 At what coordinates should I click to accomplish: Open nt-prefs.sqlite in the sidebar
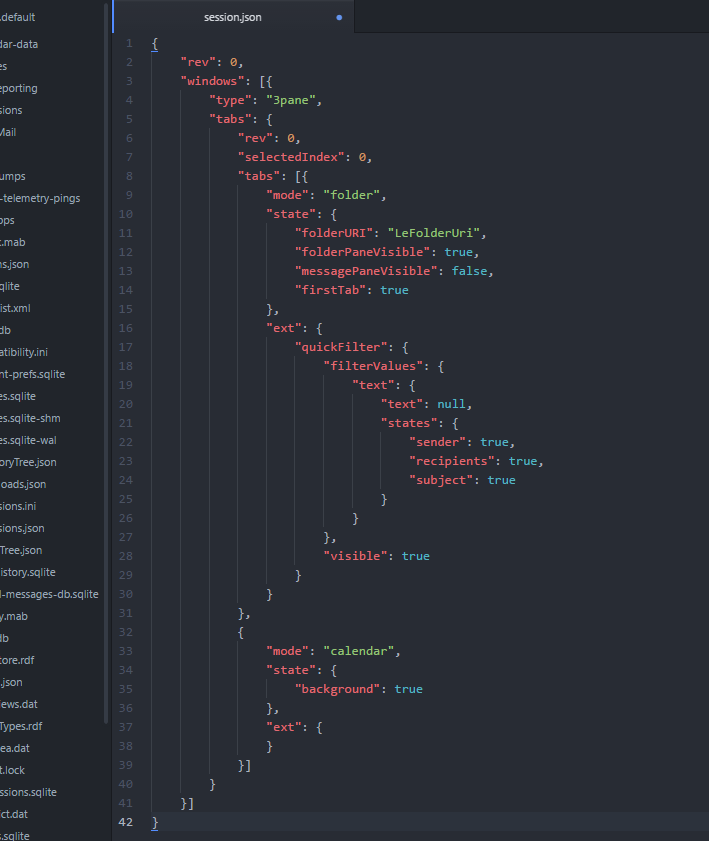tap(32, 374)
